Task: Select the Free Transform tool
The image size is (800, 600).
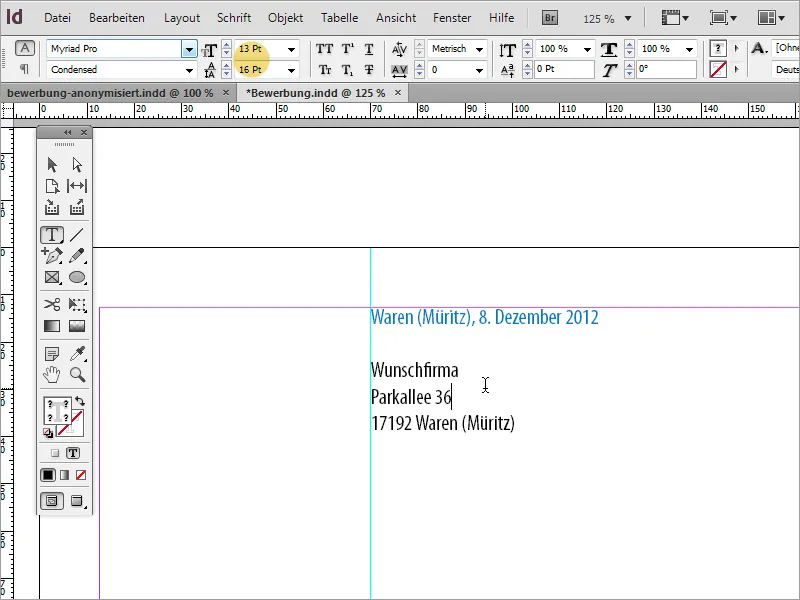Action: point(77,305)
